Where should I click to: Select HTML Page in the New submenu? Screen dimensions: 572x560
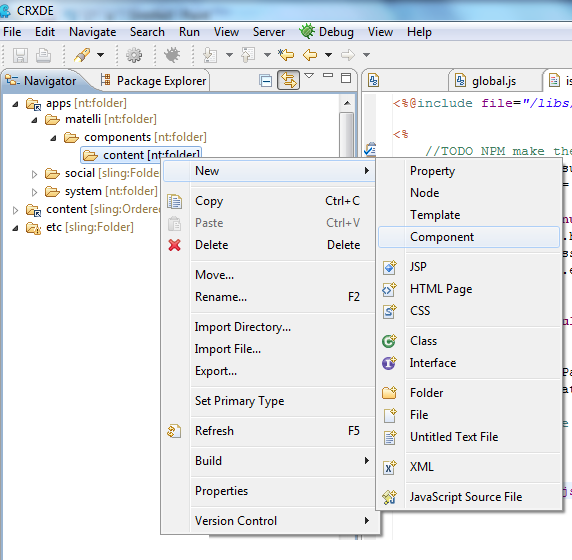(469, 289)
